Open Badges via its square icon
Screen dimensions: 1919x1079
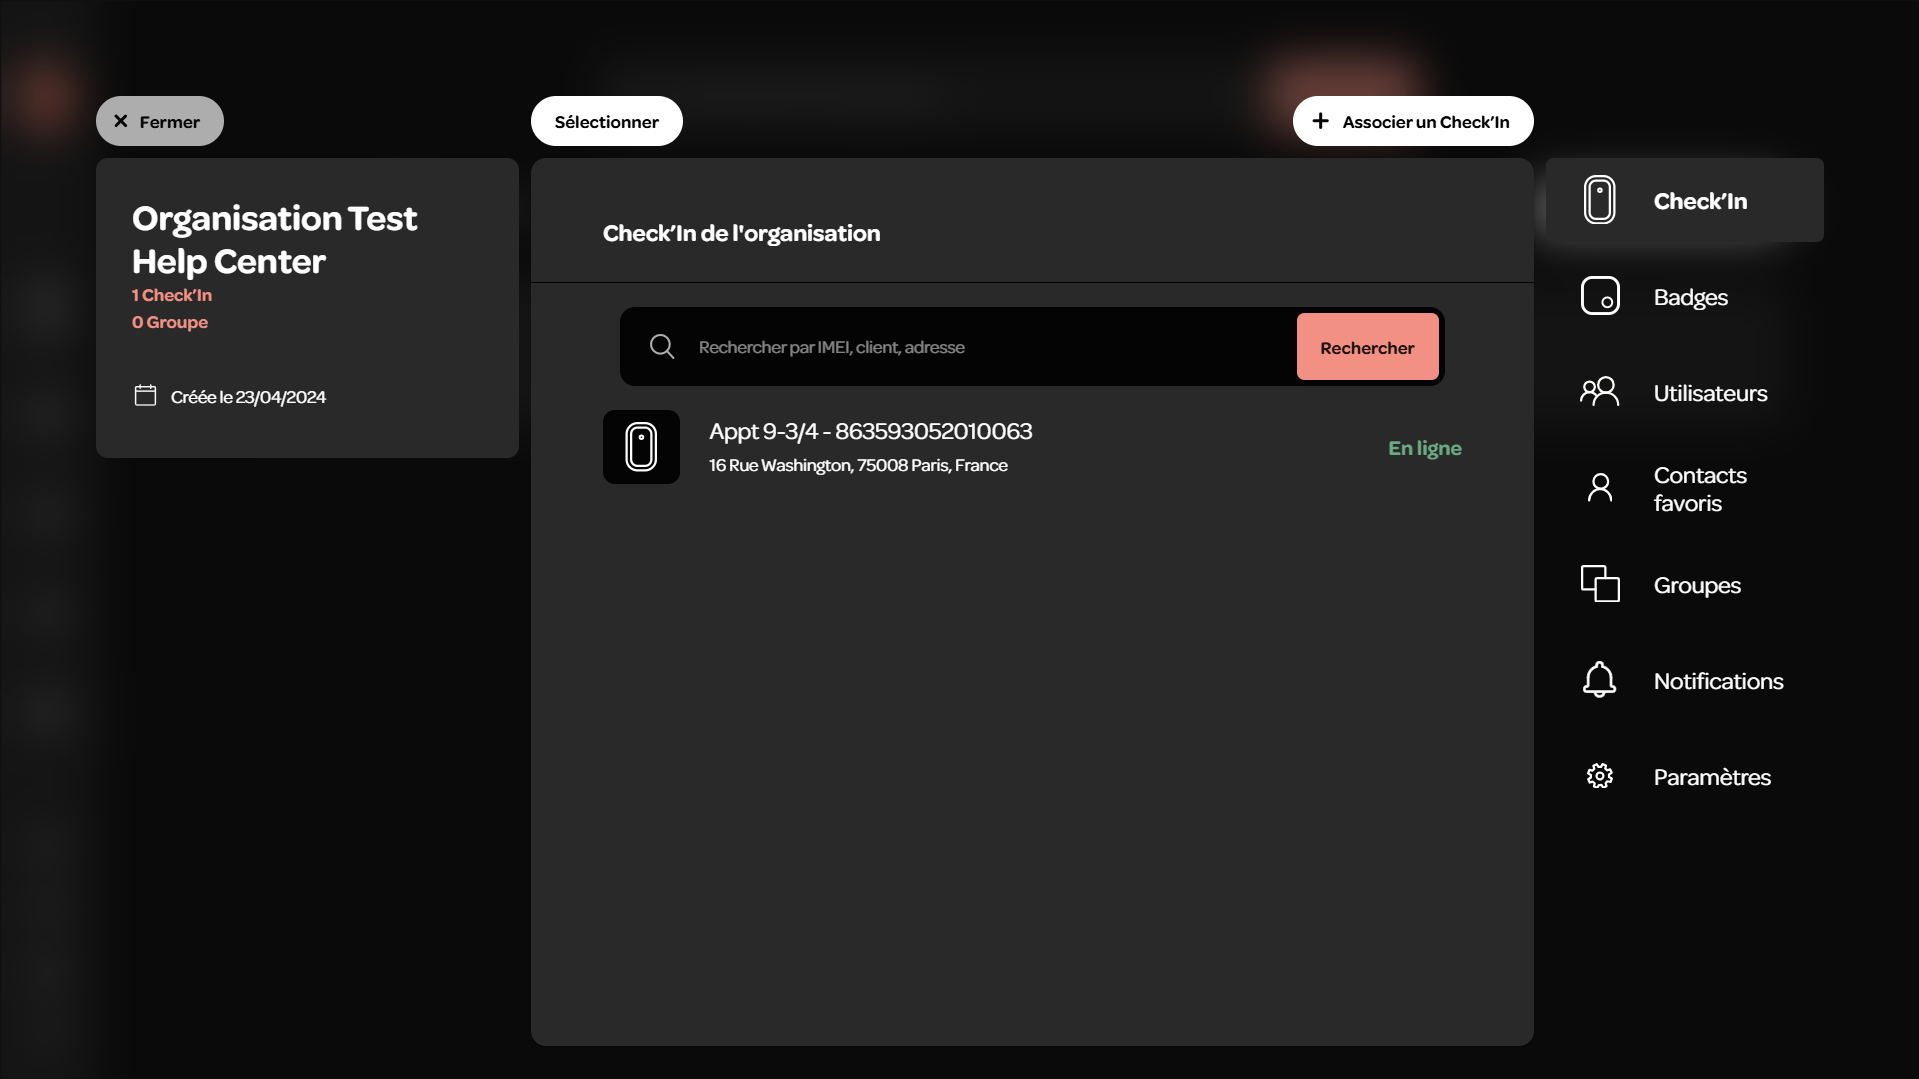1600,296
